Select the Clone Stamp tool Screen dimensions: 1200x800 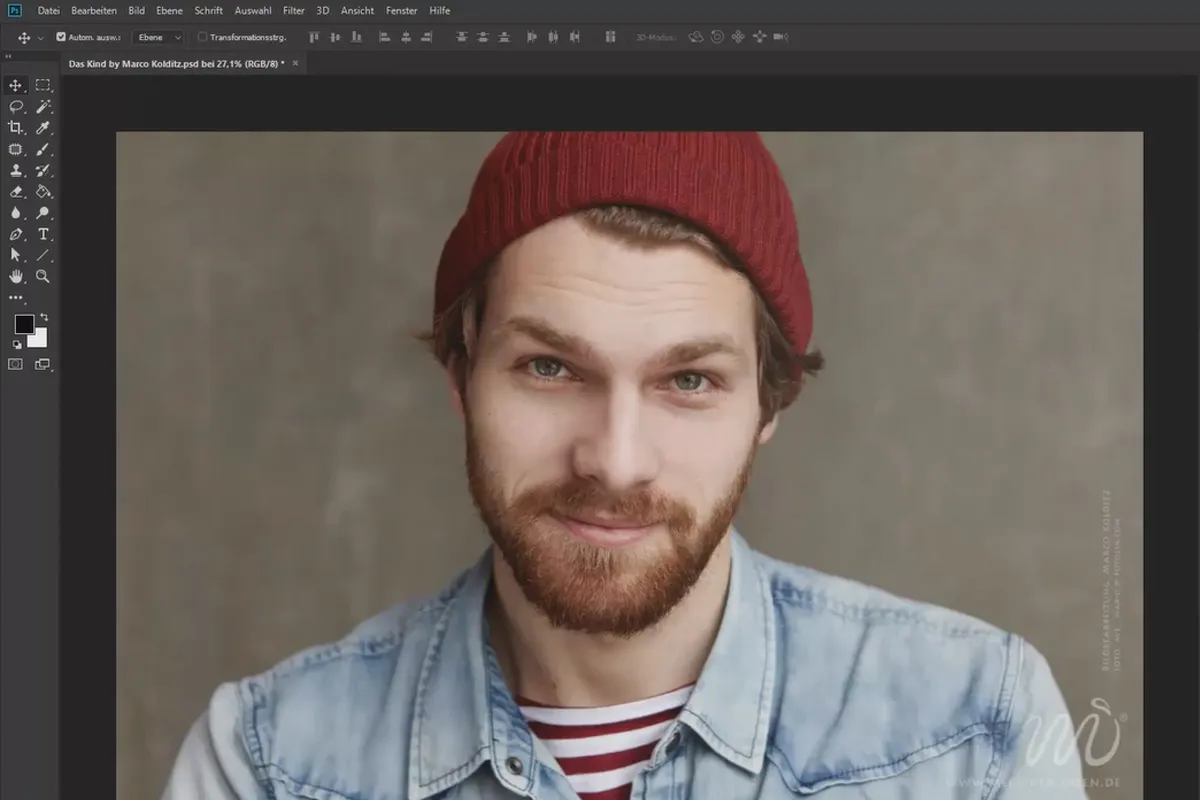click(x=16, y=170)
